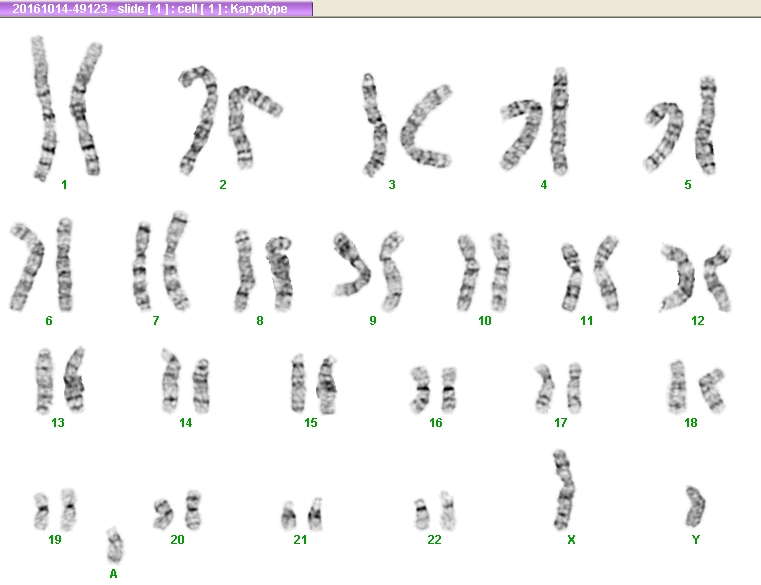
Task: Click the green label "11"
Action: [587, 320]
